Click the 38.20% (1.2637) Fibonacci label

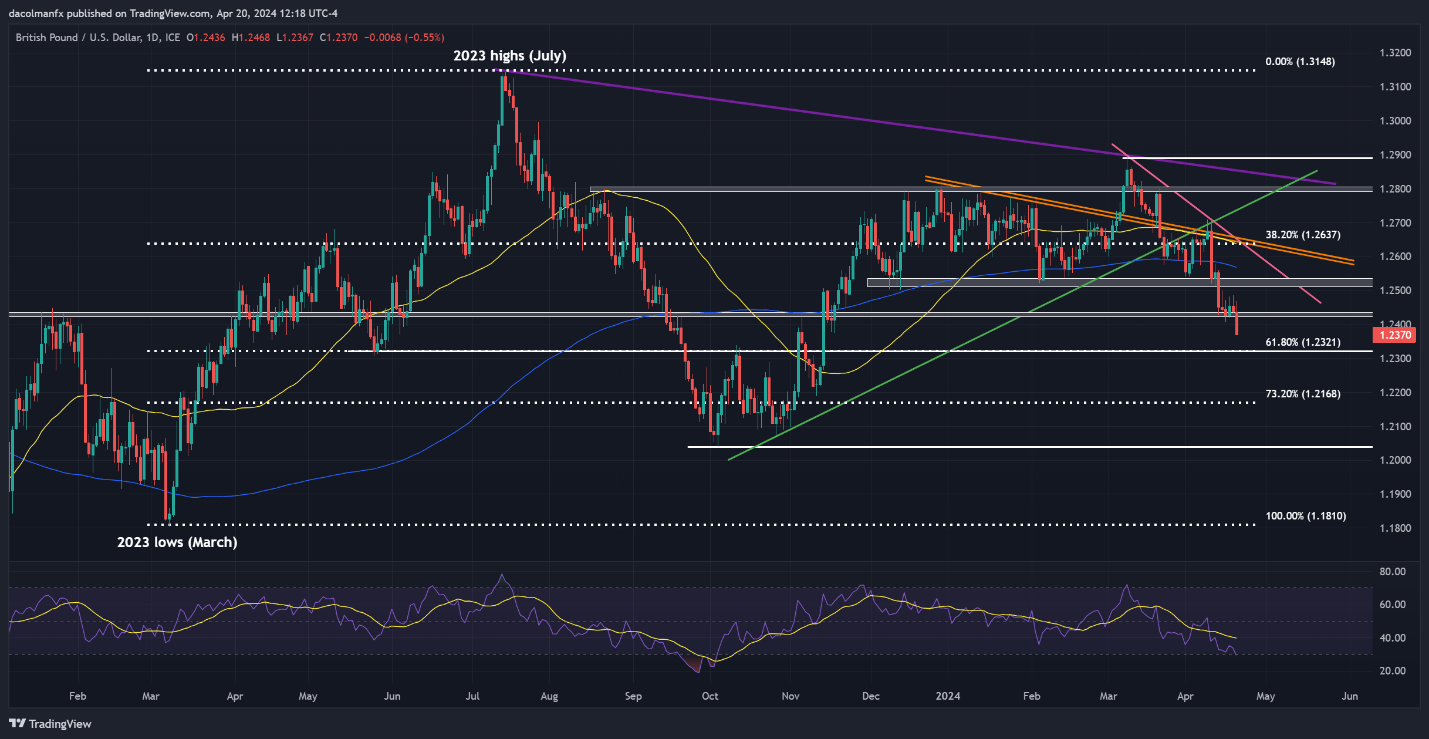tap(1300, 235)
